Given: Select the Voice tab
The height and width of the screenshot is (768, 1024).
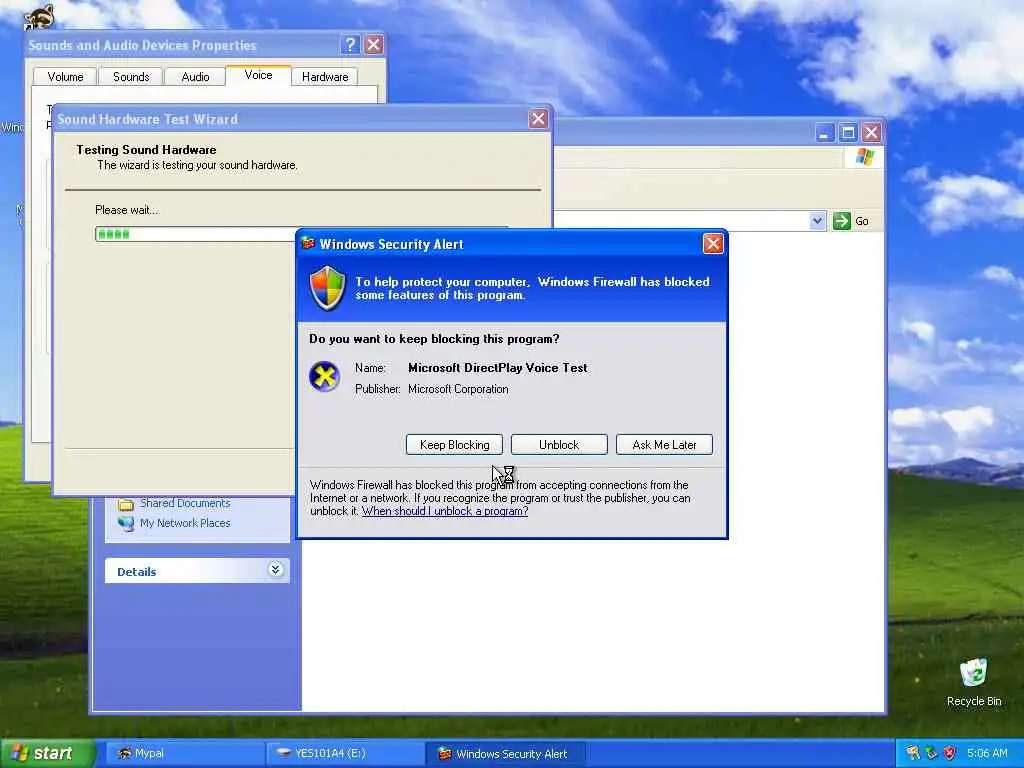Looking at the screenshot, I should [x=258, y=75].
